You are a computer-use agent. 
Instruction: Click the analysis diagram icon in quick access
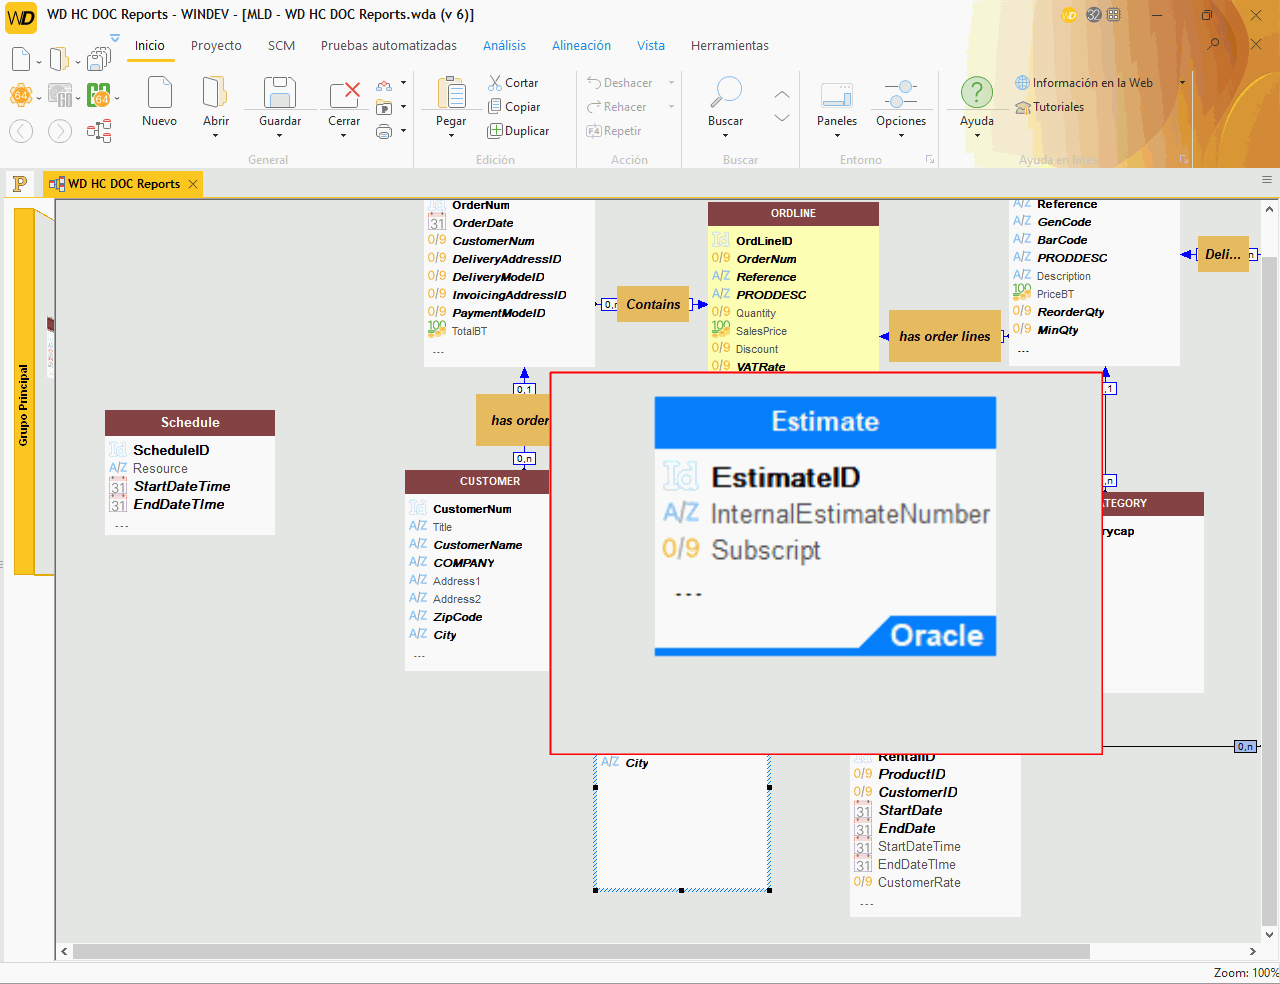pos(99,131)
